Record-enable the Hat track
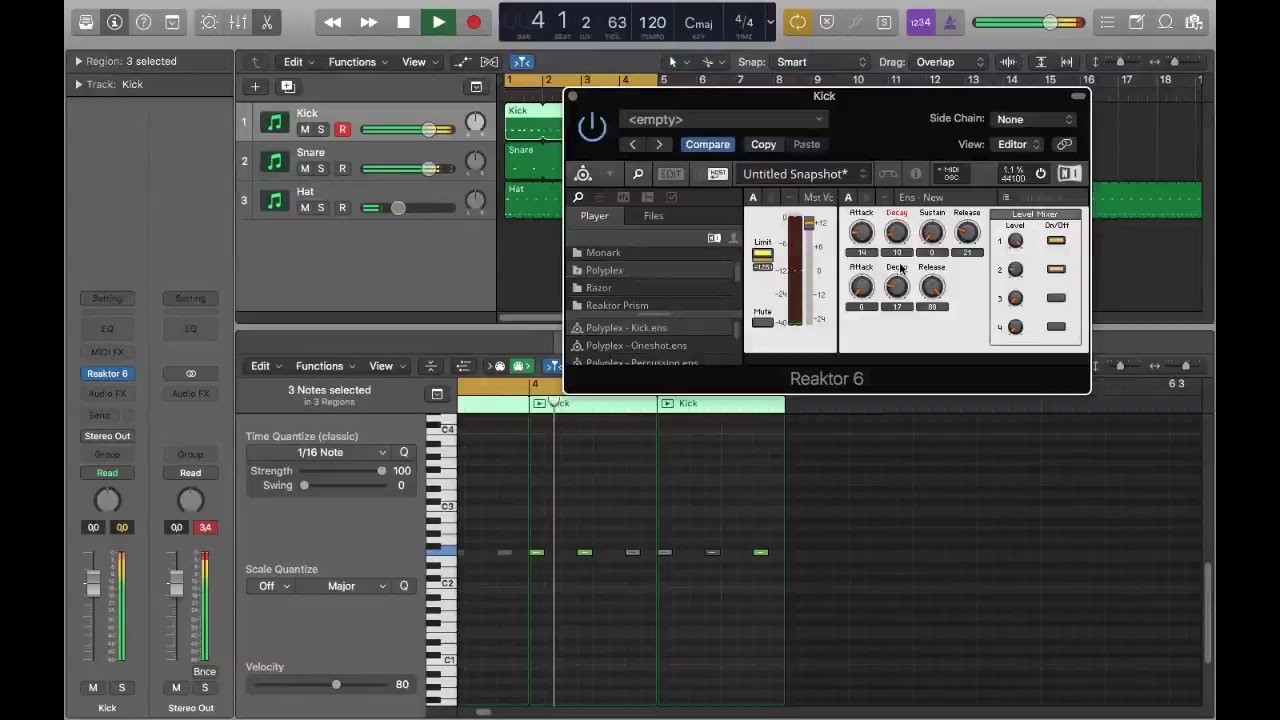This screenshot has height=720, width=1280. point(342,207)
